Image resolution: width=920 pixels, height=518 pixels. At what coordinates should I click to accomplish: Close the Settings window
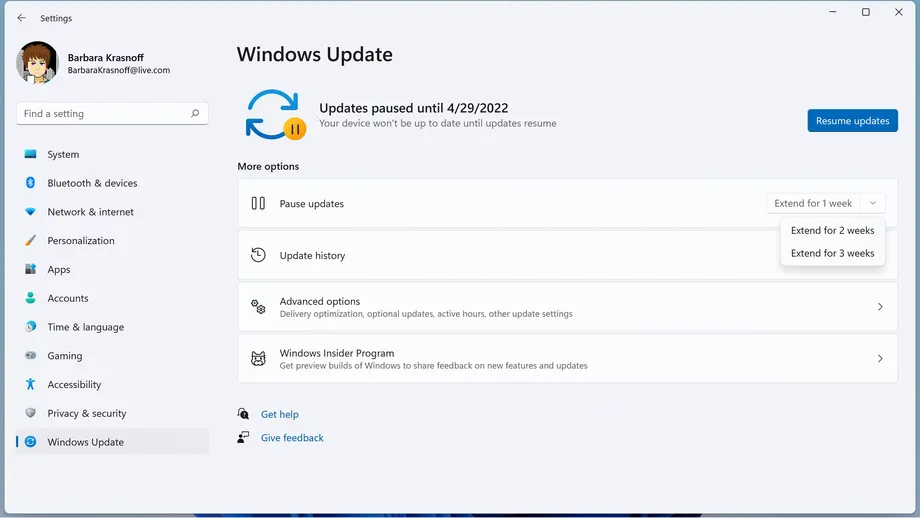point(898,12)
